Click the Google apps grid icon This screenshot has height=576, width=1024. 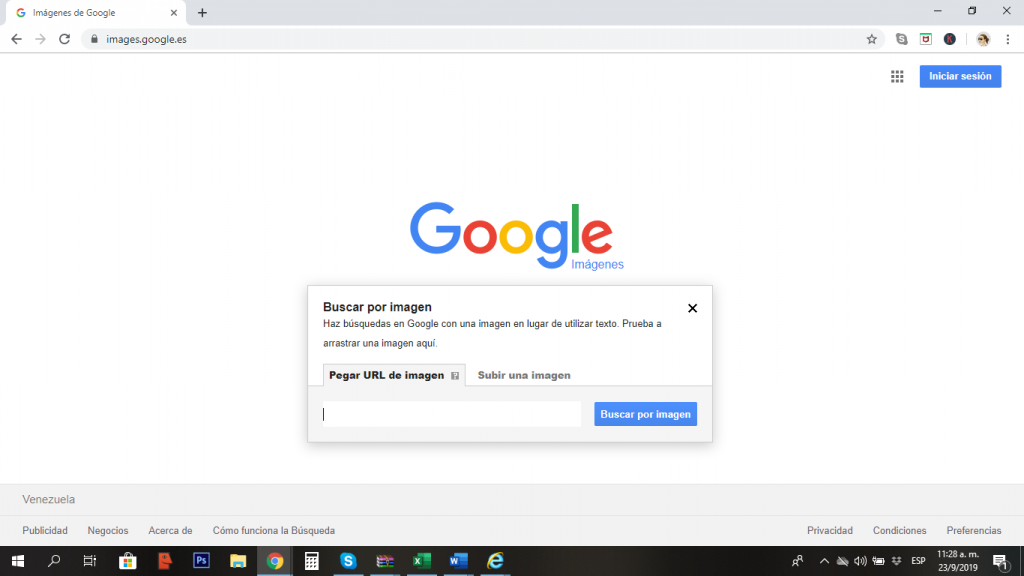click(897, 76)
